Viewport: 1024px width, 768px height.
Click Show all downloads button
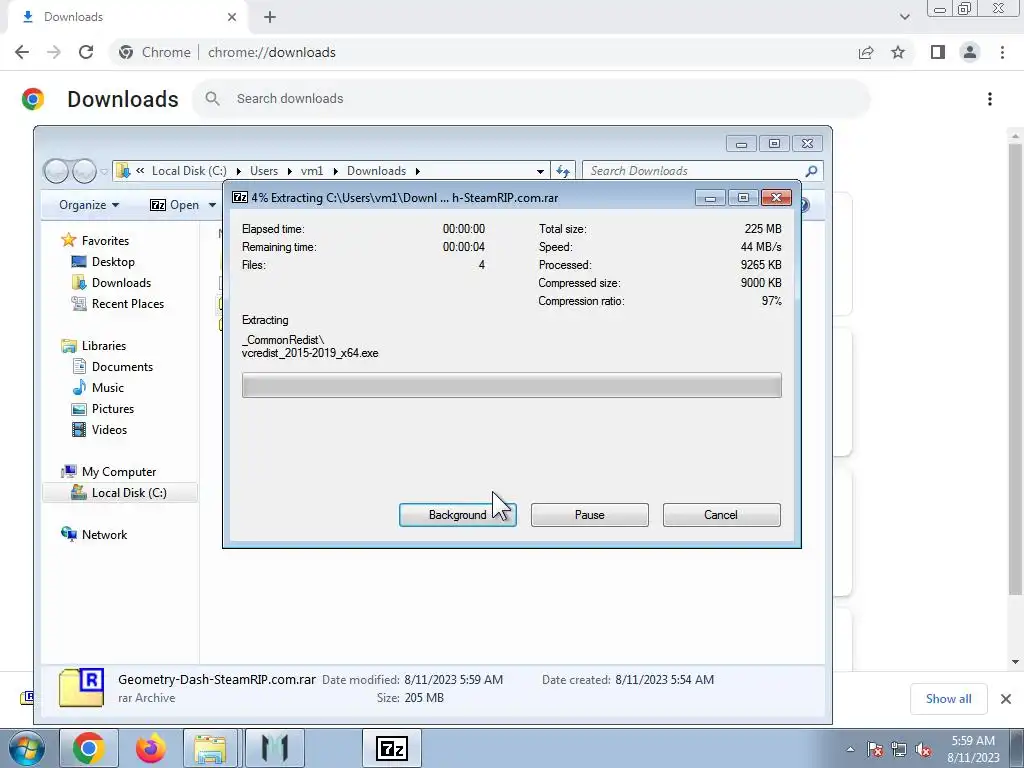[948, 699]
